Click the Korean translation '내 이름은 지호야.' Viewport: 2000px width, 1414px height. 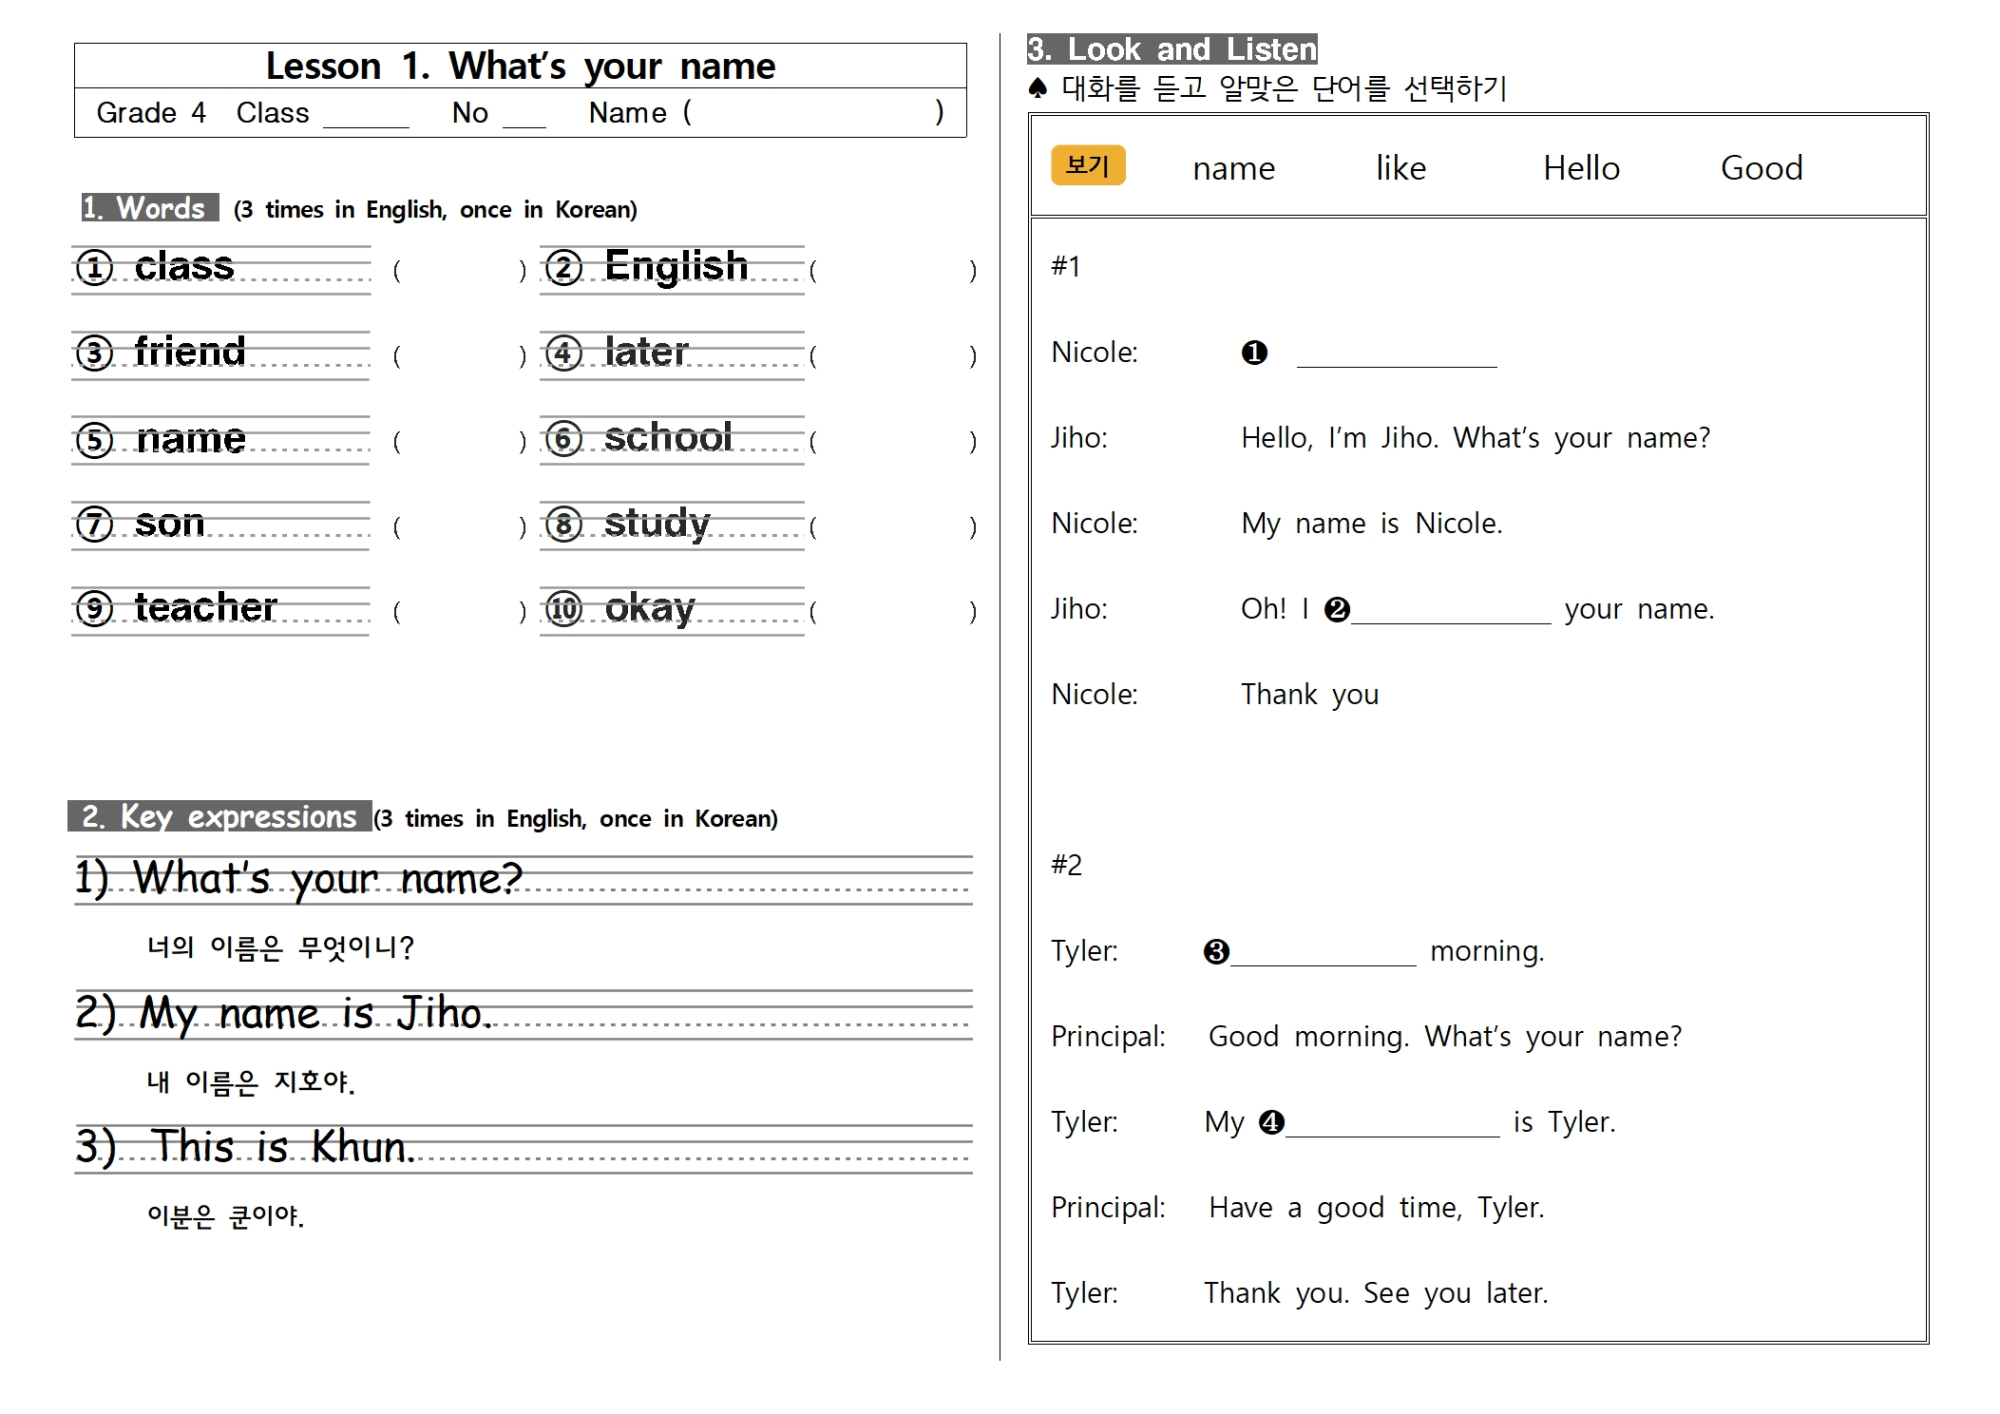point(250,1082)
